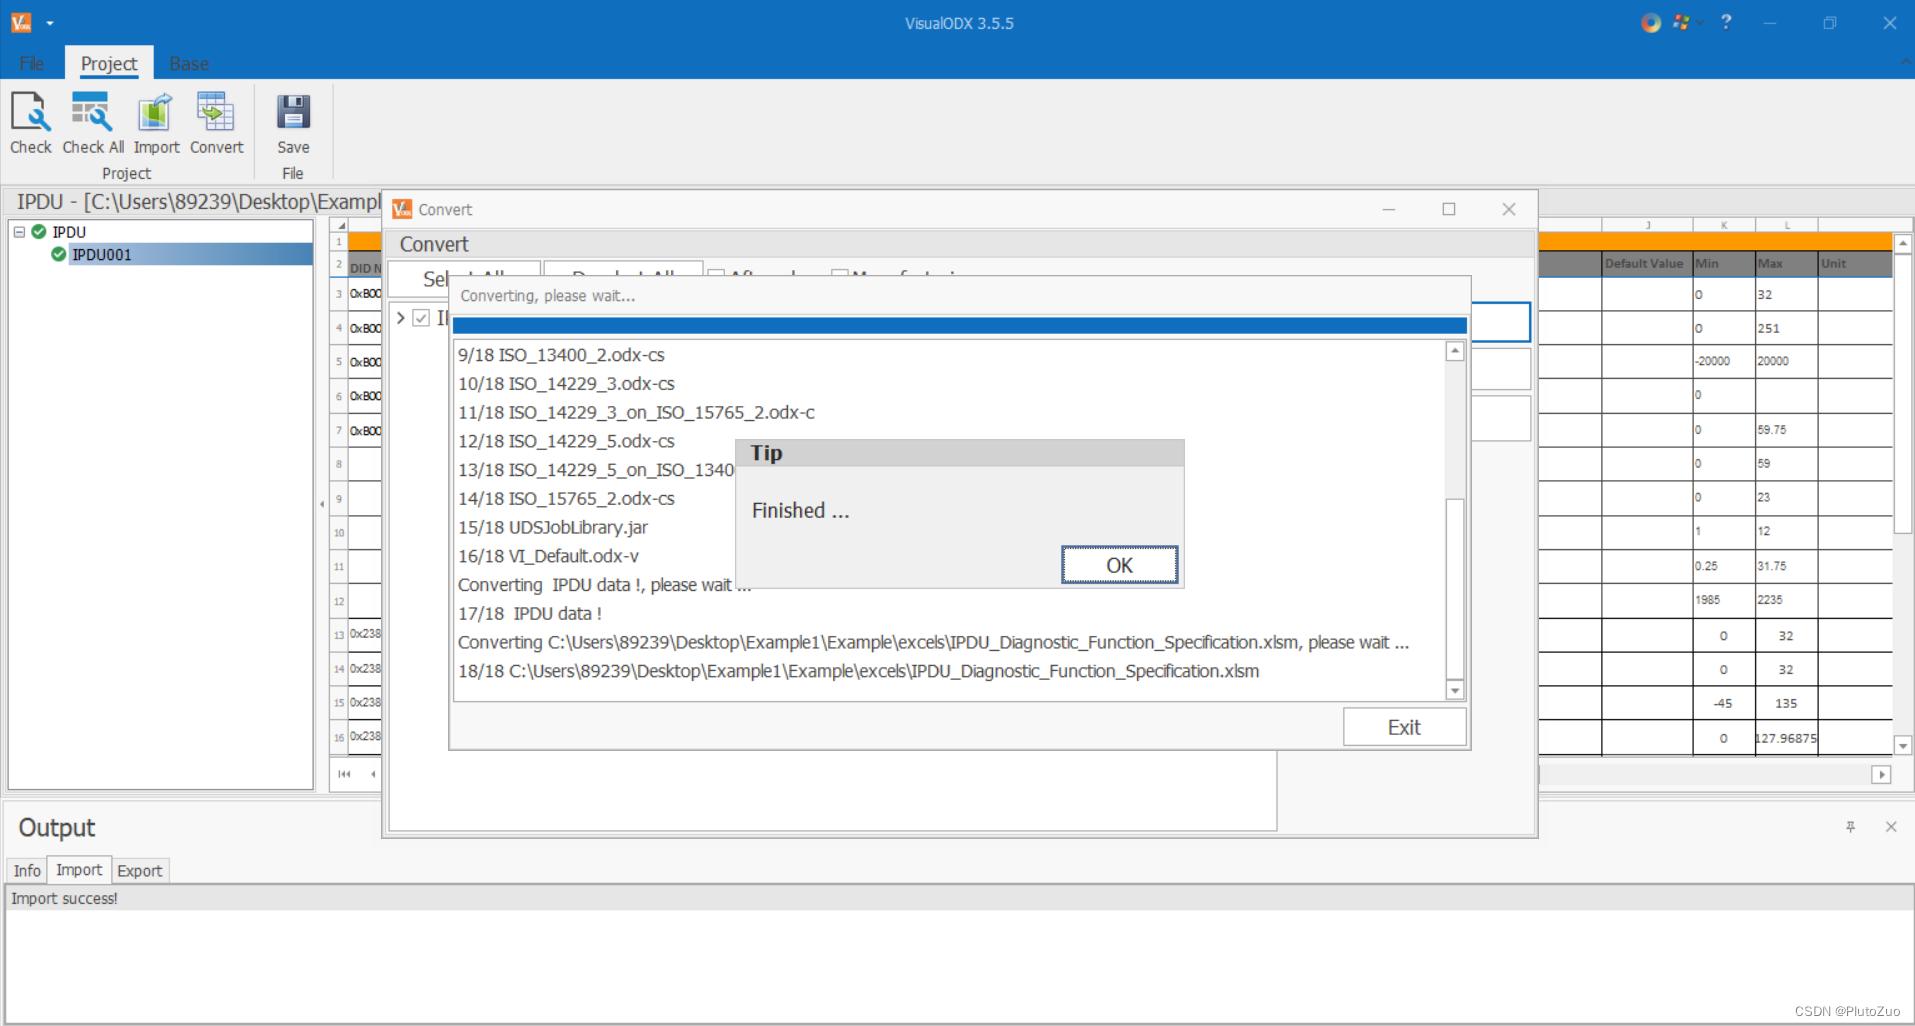
Task: Open the Info tab in Output
Action: click(x=27, y=871)
